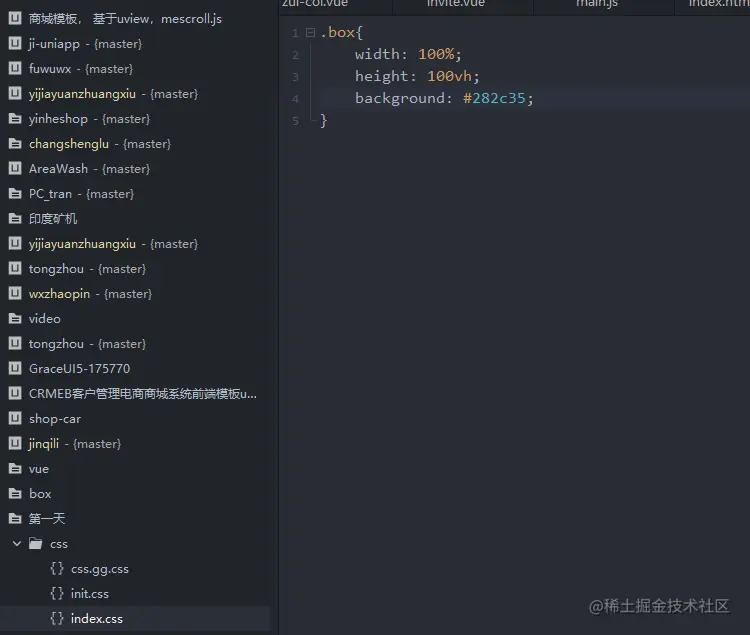Viewport: 750px width, 635px height.
Task: Select the box project folder
Action: pyautogui.click(x=40, y=493)
